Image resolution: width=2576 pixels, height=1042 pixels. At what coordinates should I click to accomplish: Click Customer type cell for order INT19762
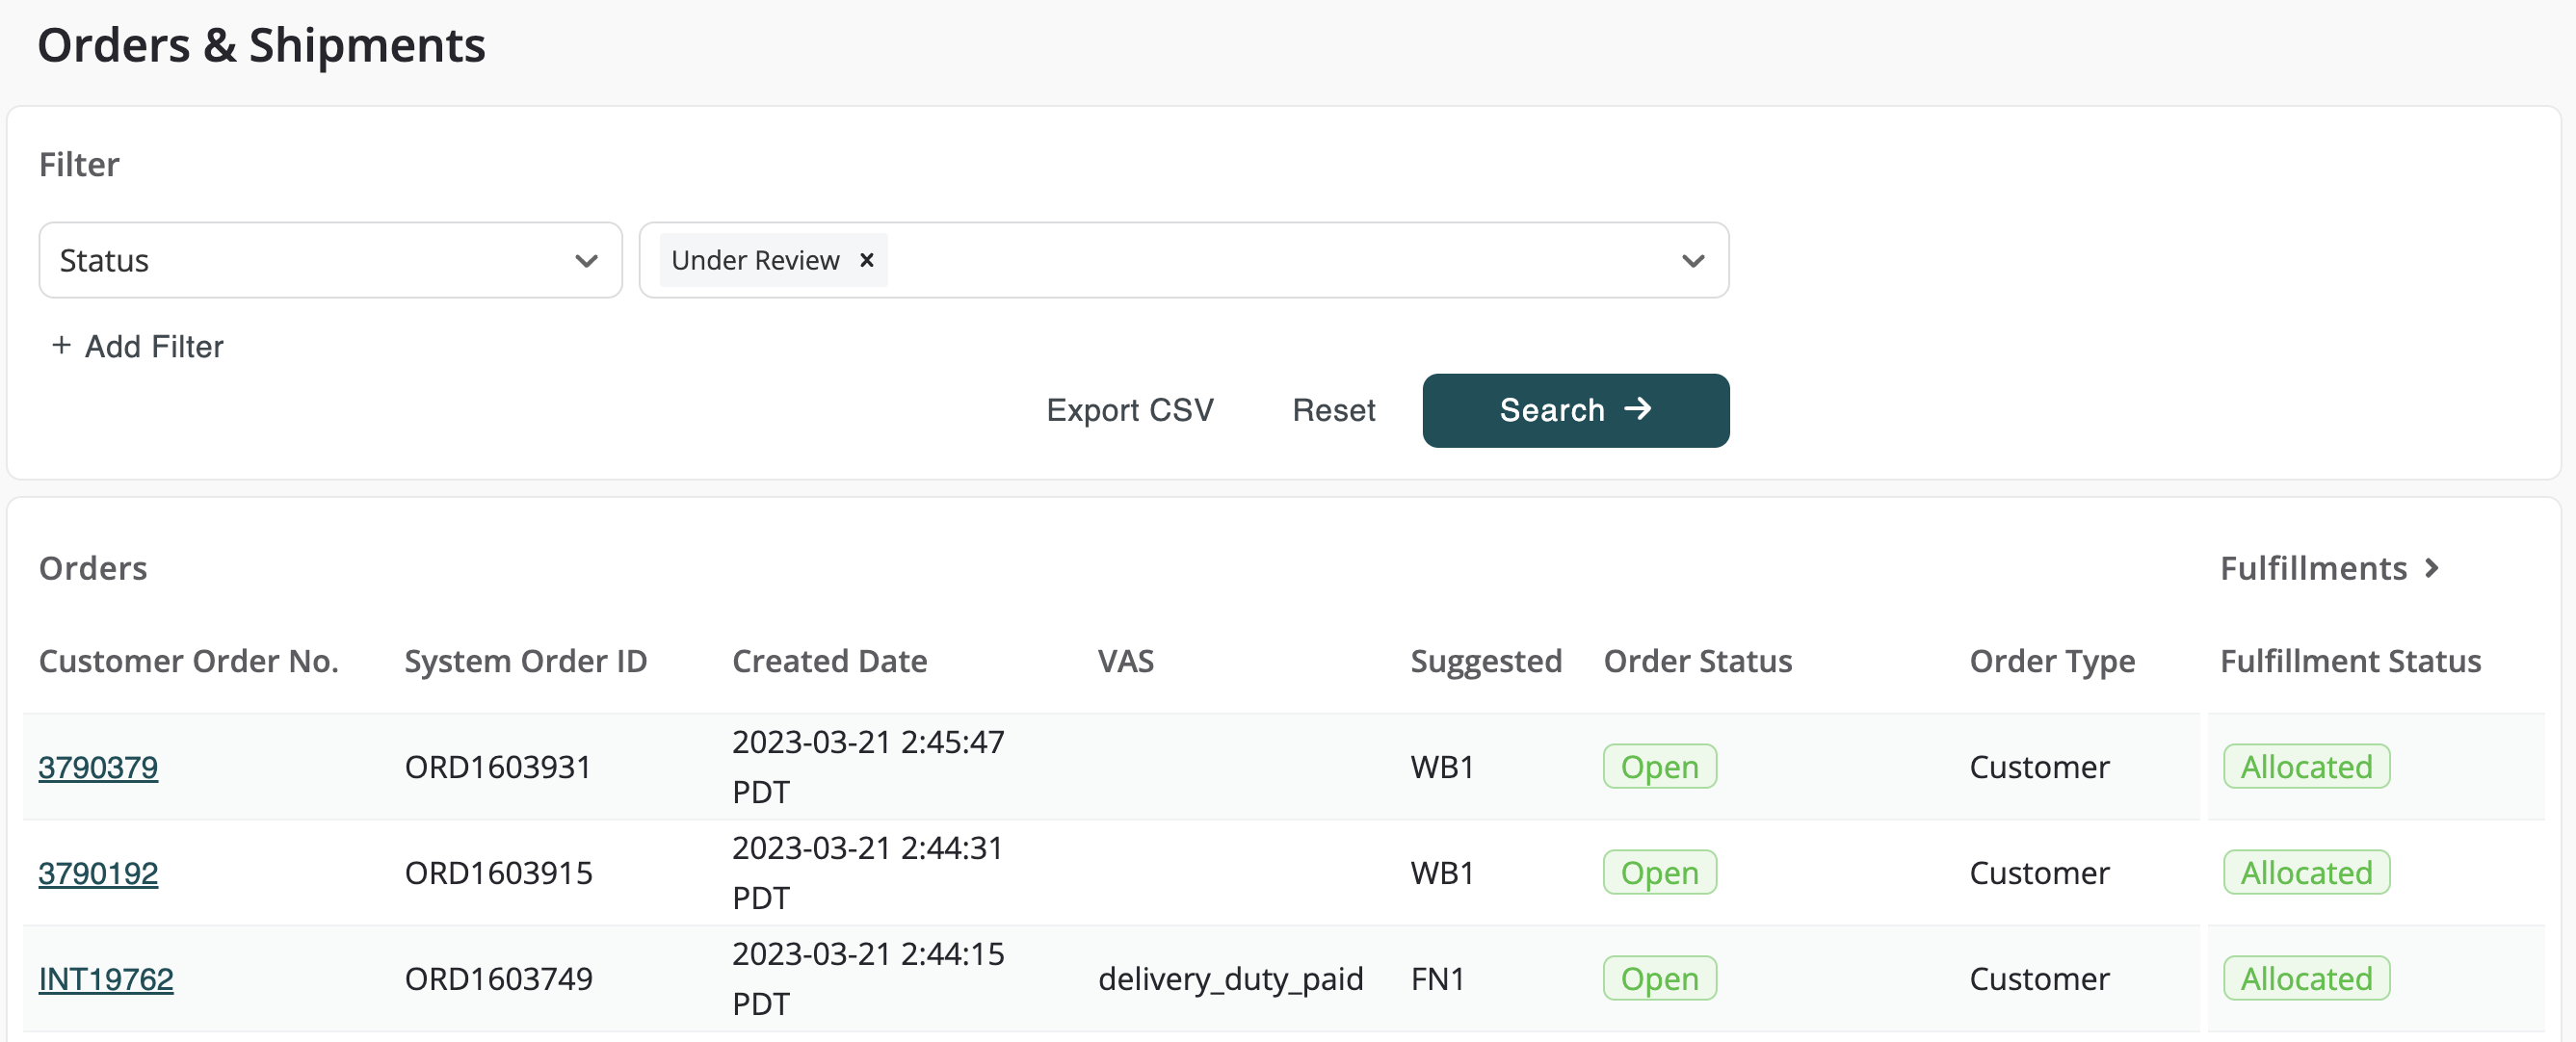[x=2039, y=979]
